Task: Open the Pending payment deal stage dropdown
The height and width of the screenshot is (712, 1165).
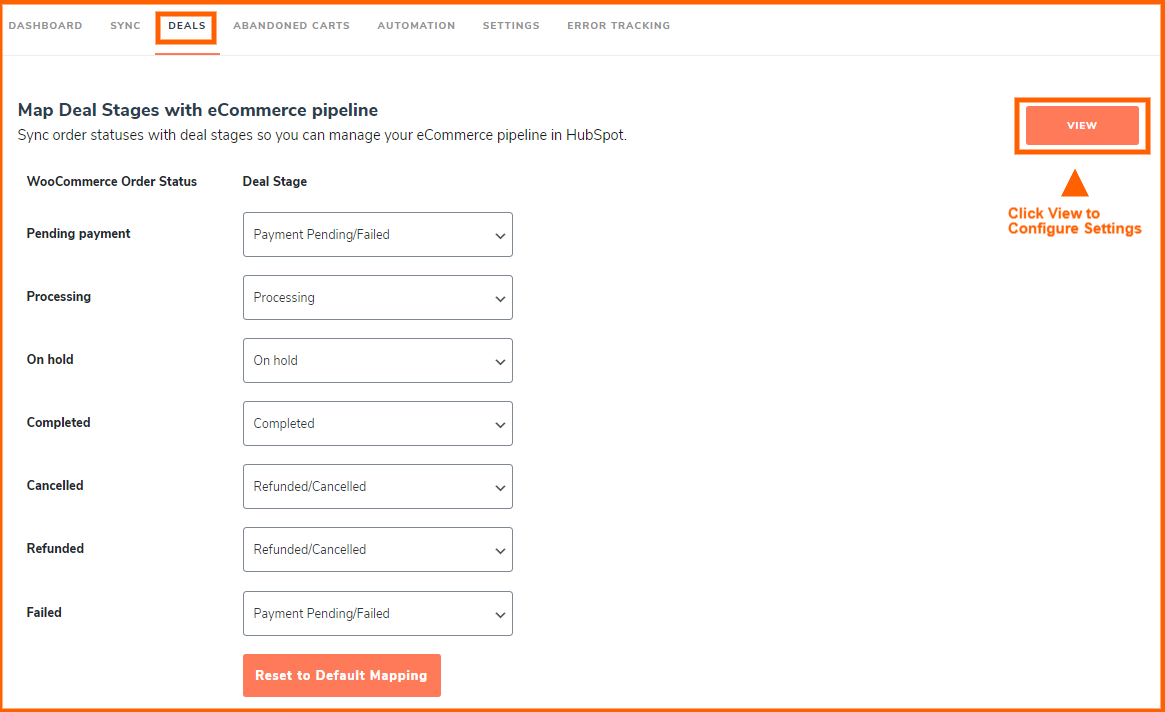Action: point(377,234)
